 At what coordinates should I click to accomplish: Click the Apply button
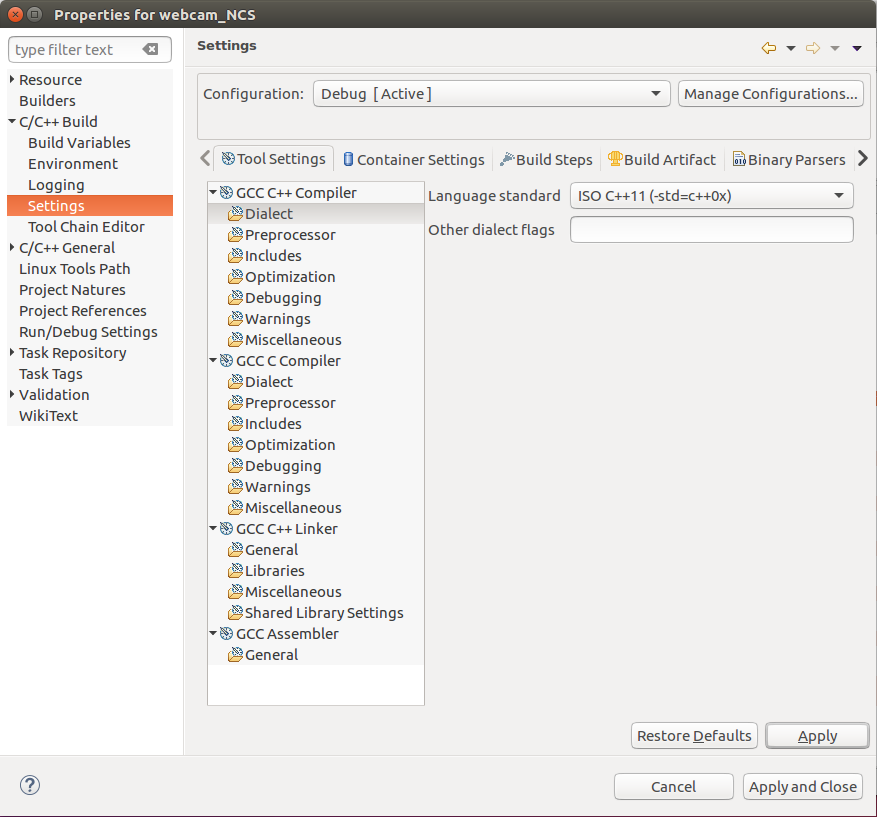817,736
